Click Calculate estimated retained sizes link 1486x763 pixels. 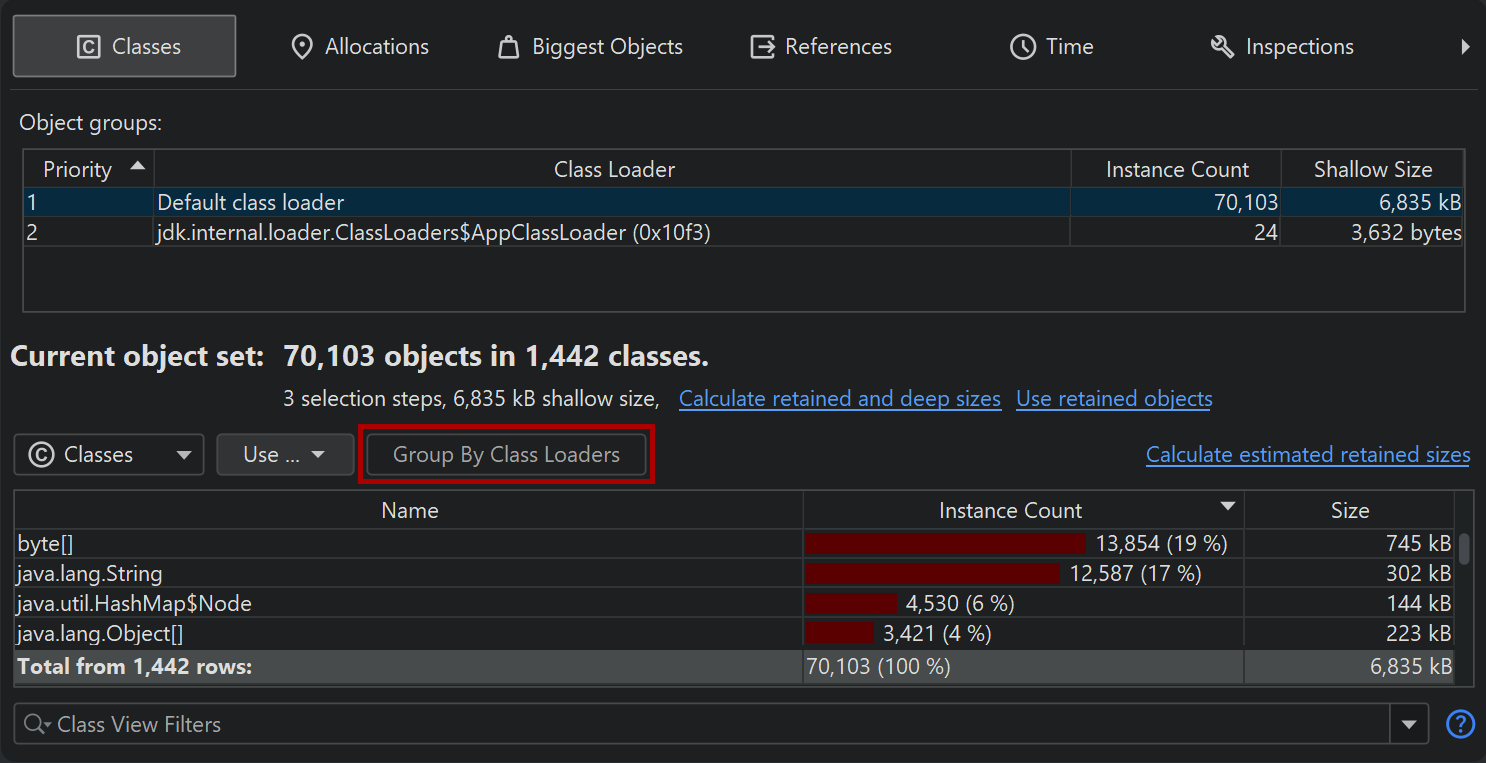click(x=1307, y=455)
